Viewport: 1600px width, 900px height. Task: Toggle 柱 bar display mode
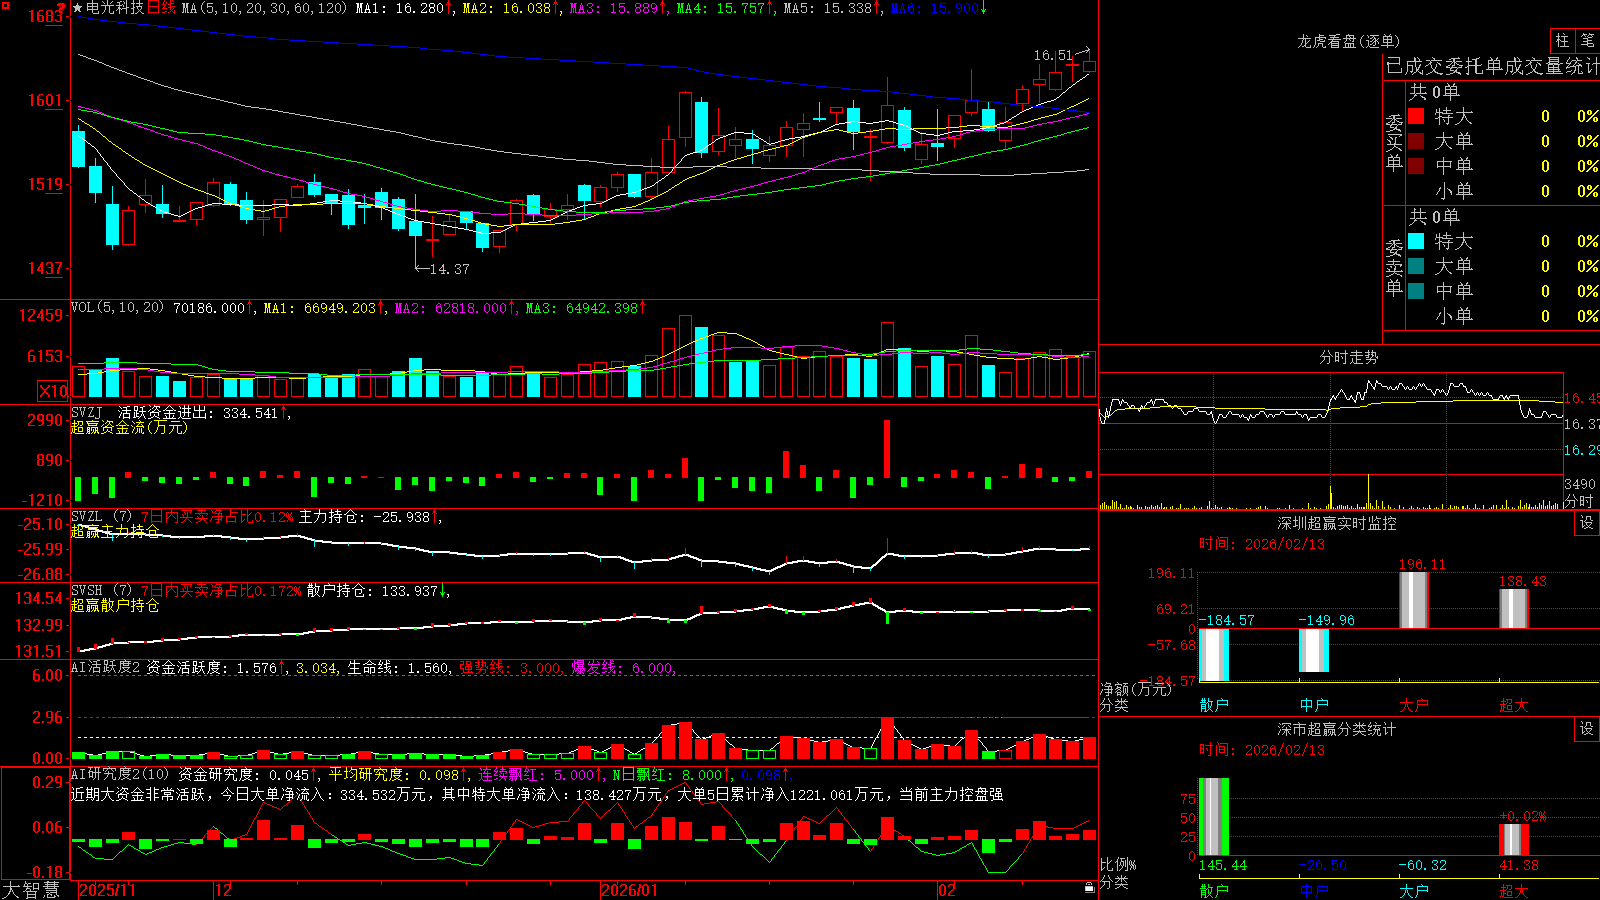click(x=1562, y=41)
